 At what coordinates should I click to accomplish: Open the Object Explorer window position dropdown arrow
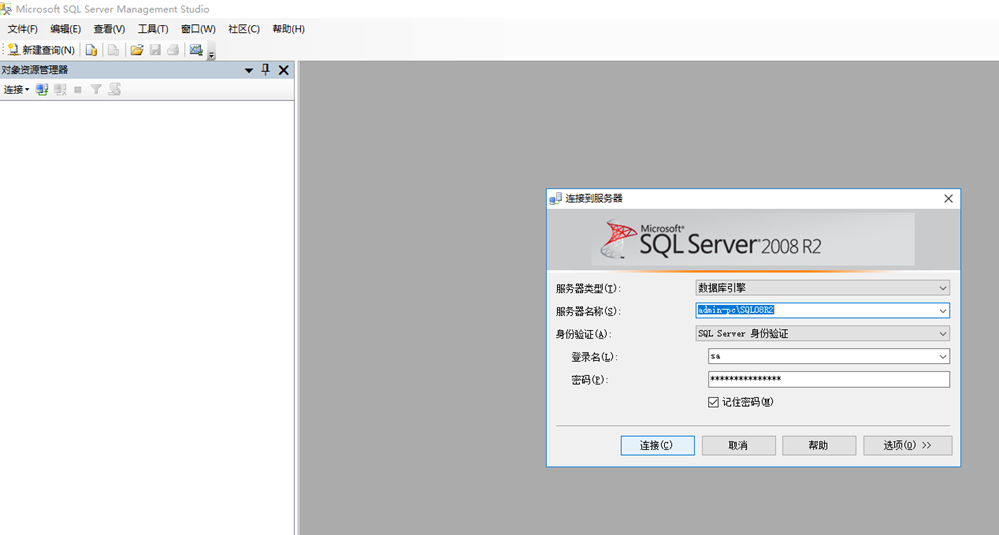[249, 70]
